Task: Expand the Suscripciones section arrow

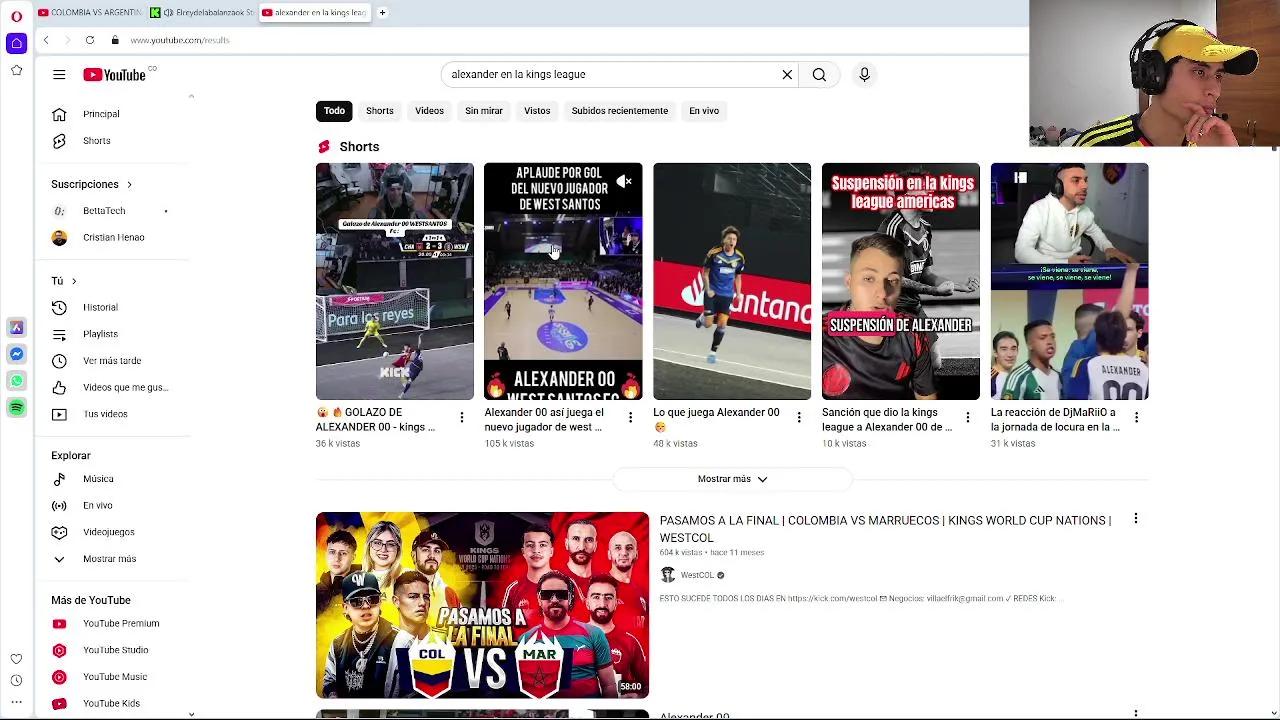Action: 129,184
